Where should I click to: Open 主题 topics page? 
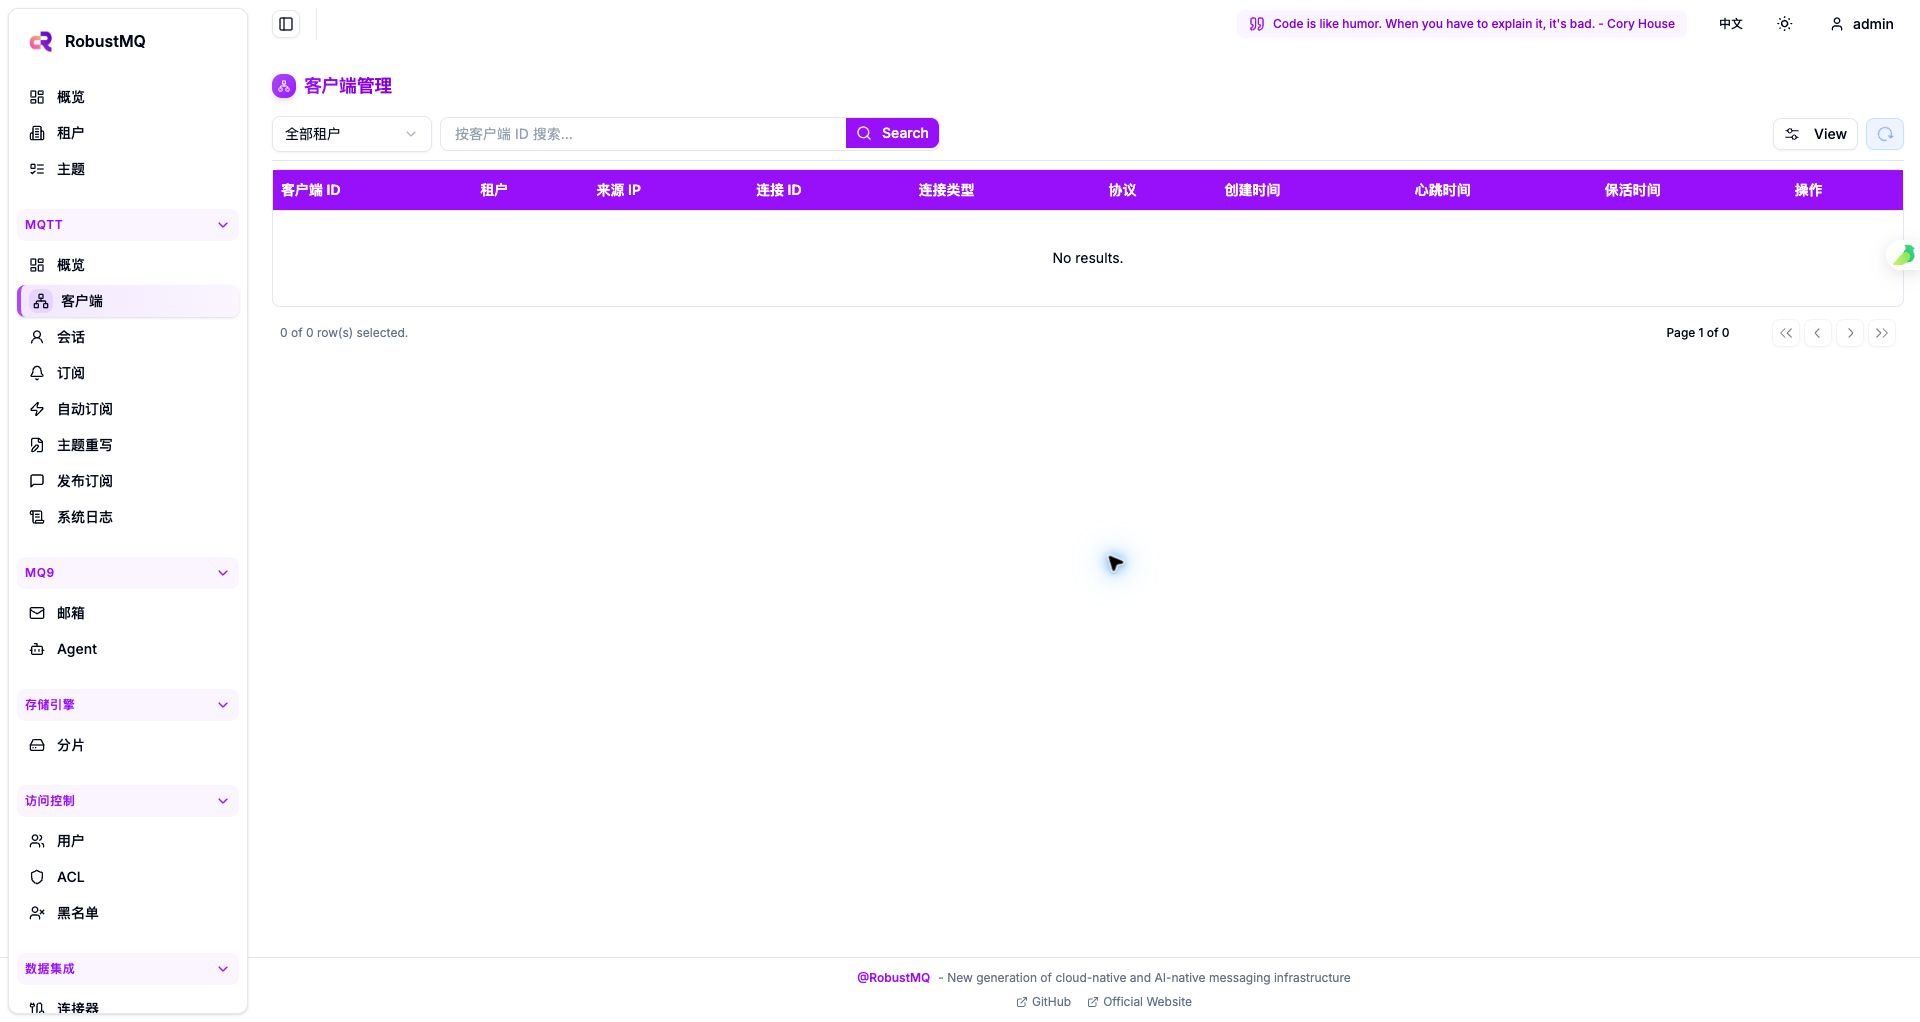tap(128, 169)
